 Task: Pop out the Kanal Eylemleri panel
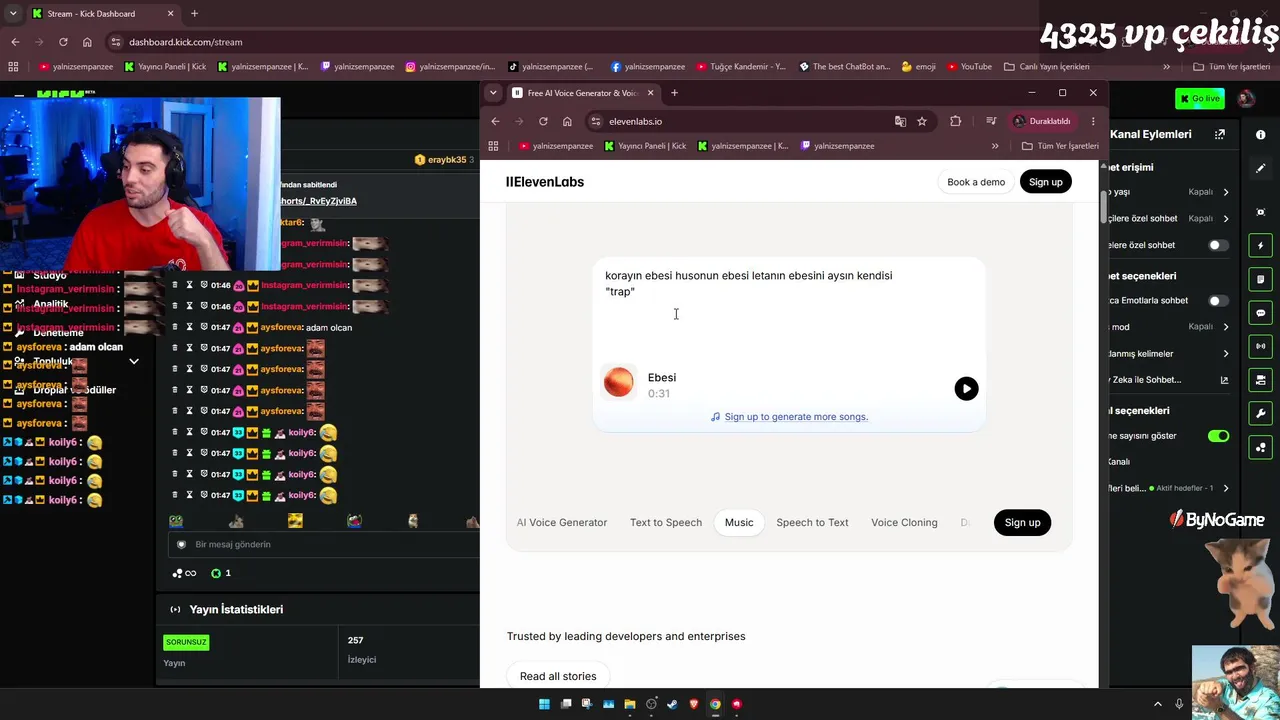(1220, 134)
